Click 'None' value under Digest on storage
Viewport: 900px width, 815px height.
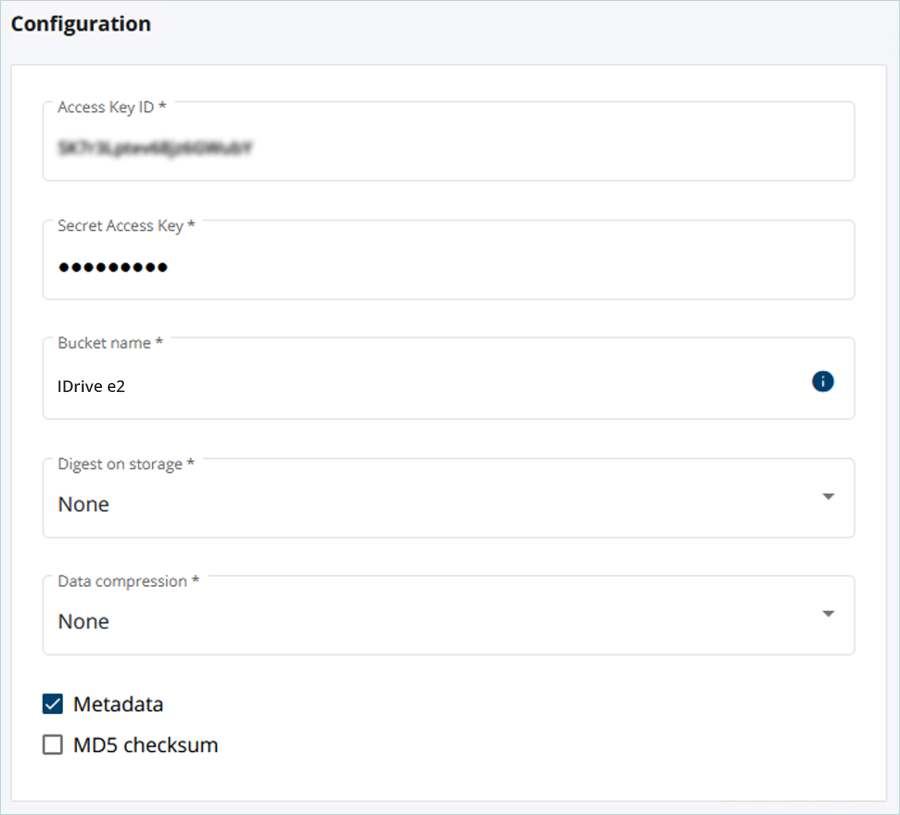click(83, 505)
